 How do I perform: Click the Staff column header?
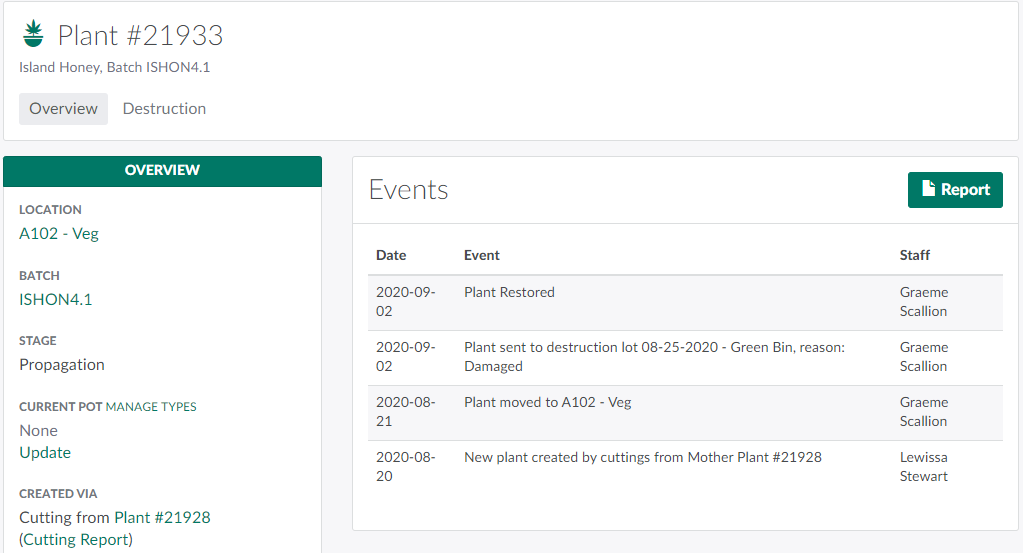point(915,255)
